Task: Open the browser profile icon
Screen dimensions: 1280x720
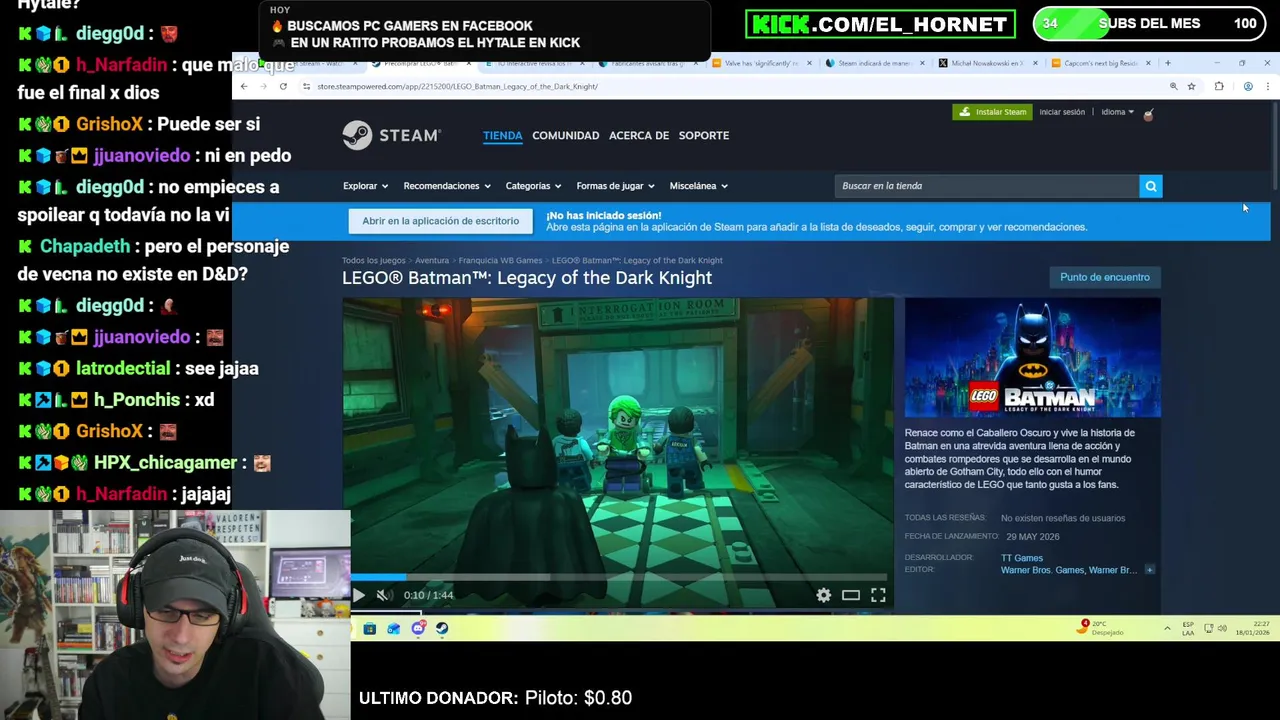Action: coord(1248,86)
